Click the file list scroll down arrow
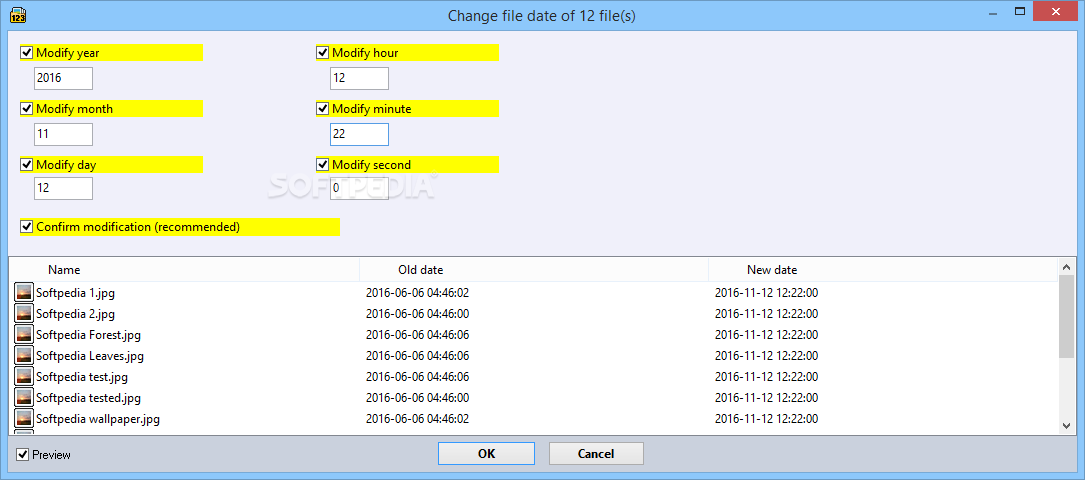 tap(1066, 426)
